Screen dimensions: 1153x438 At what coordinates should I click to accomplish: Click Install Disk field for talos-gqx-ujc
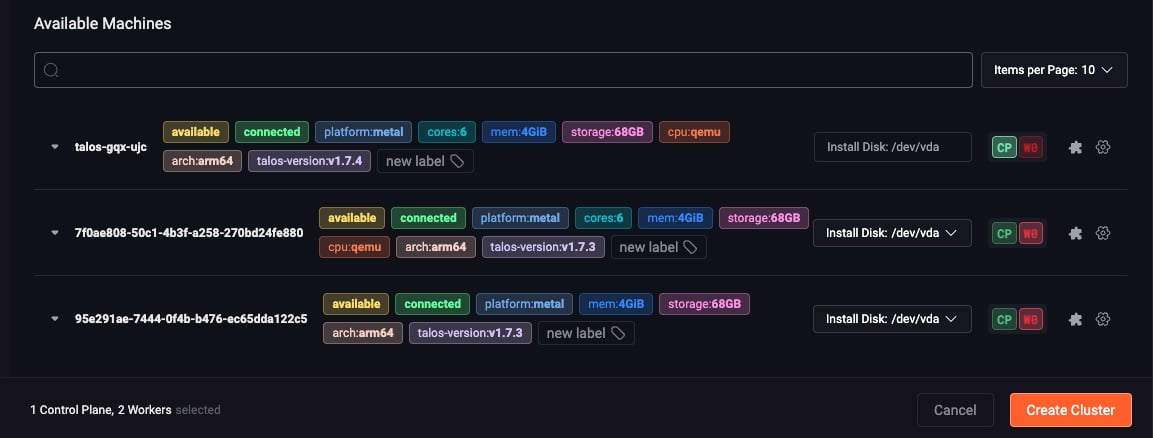point(893,147)
